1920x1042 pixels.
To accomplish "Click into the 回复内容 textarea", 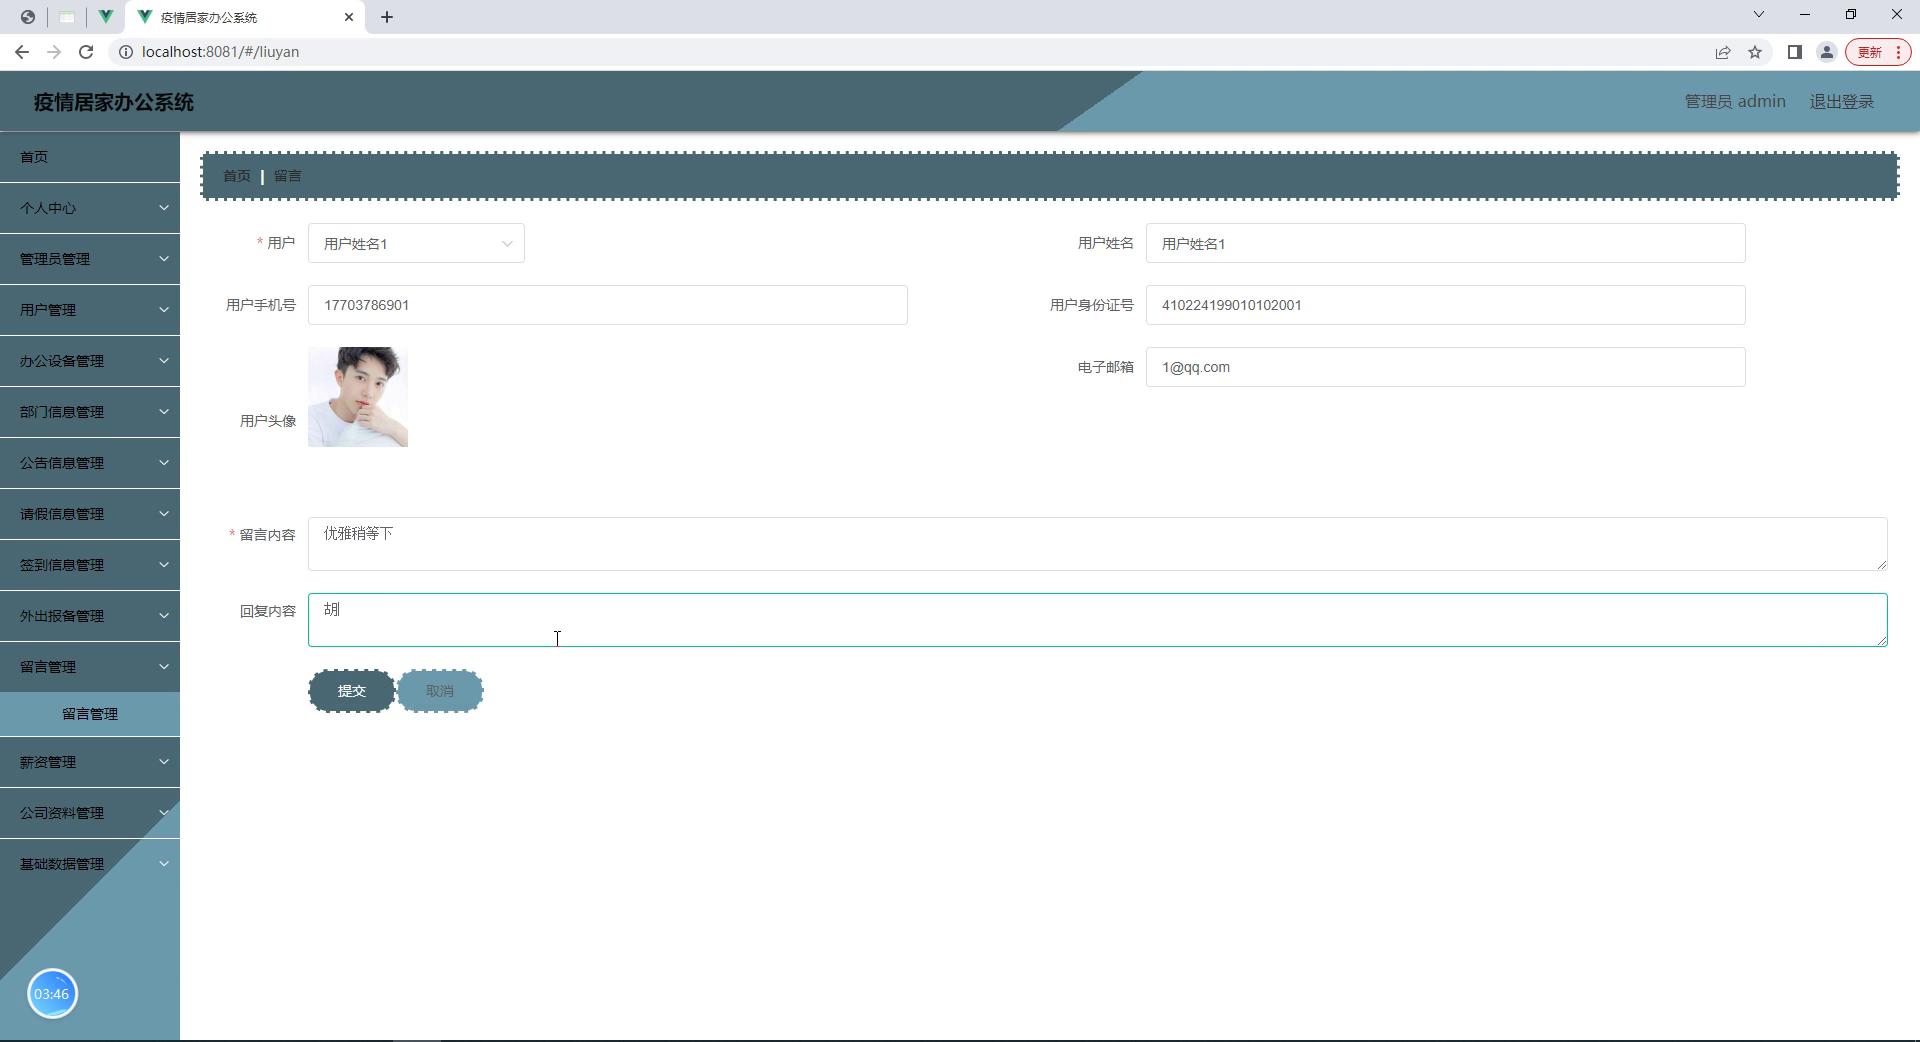I will tap(1097, 620).
